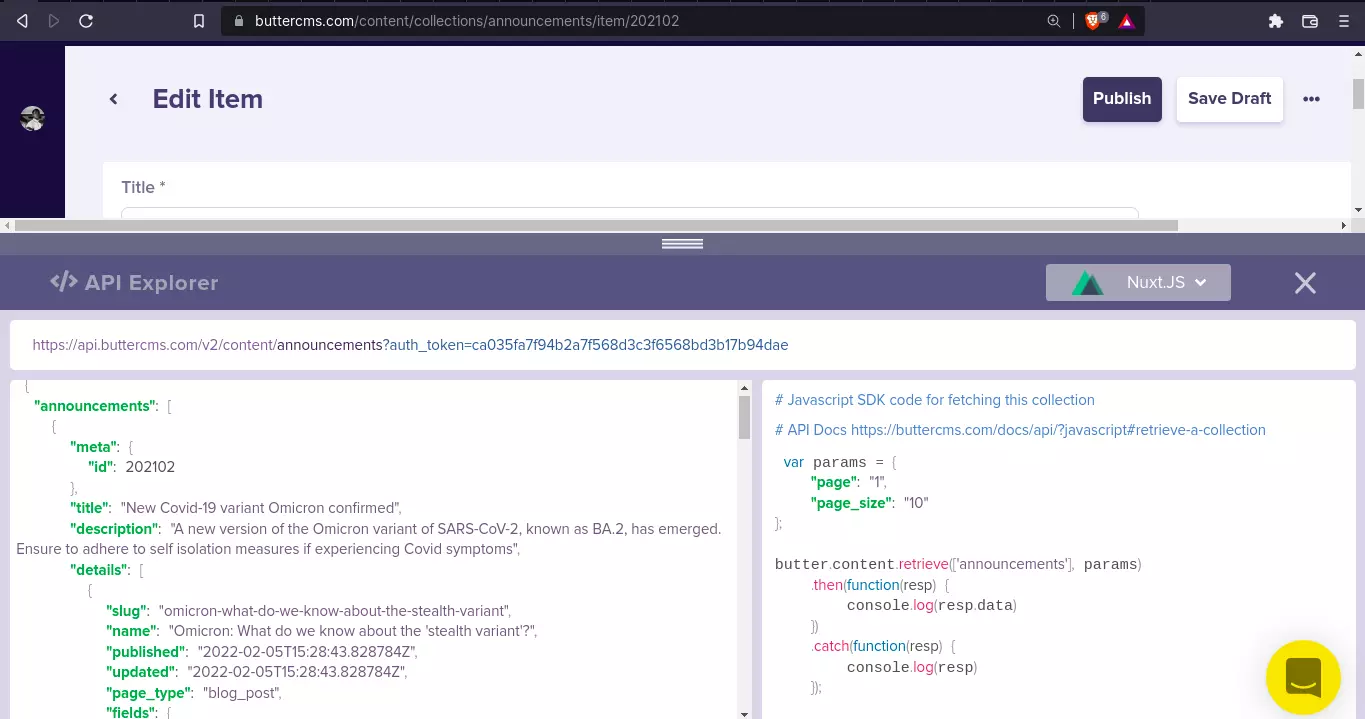Click the id value 202102

tap(150, 466)
